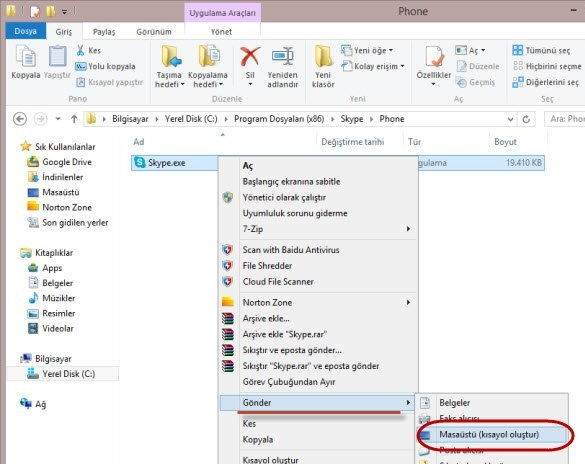Sort by Değiştirme tarihi column header
585x464 pixels.
tap(353, 142)
